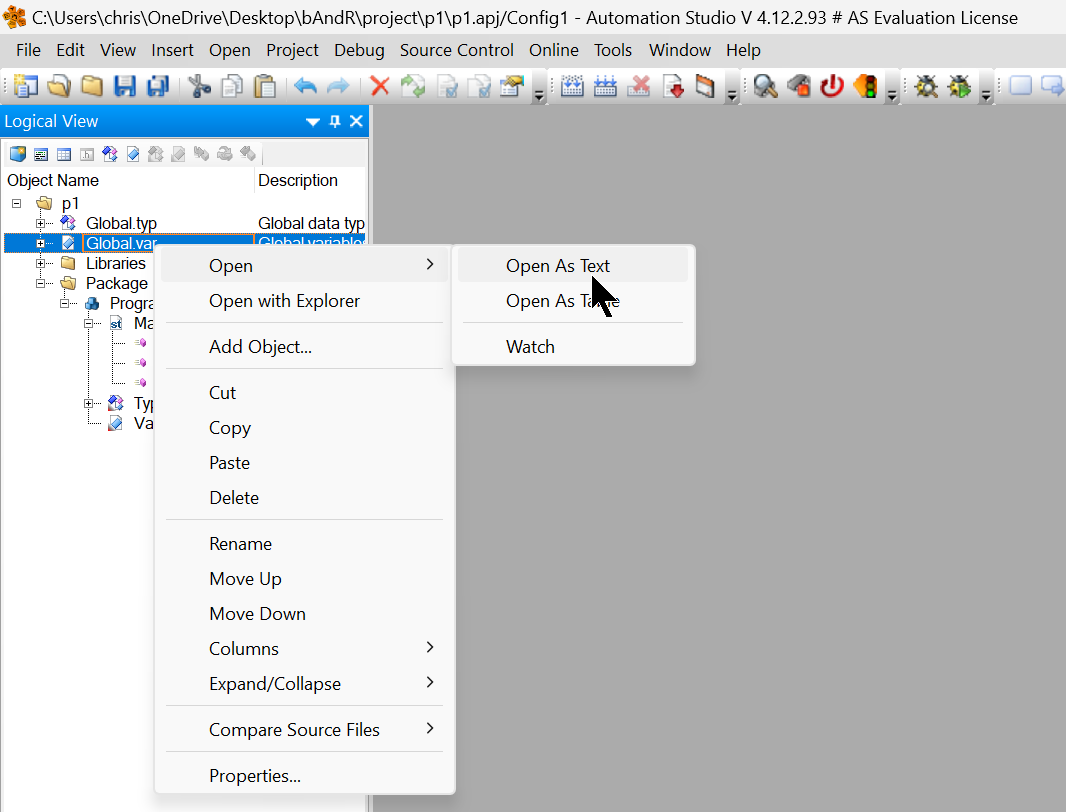Select Open As Table in submenu
Viewport: 1066px width, 812px height.
coord(573,301)
